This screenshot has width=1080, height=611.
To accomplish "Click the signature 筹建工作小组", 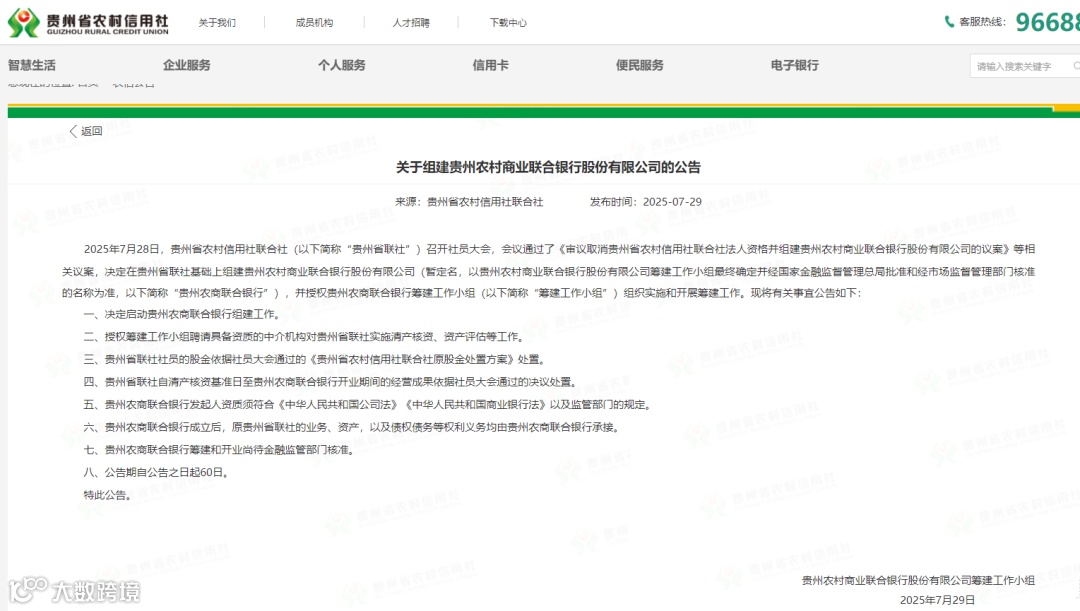I will pos(918,581).
